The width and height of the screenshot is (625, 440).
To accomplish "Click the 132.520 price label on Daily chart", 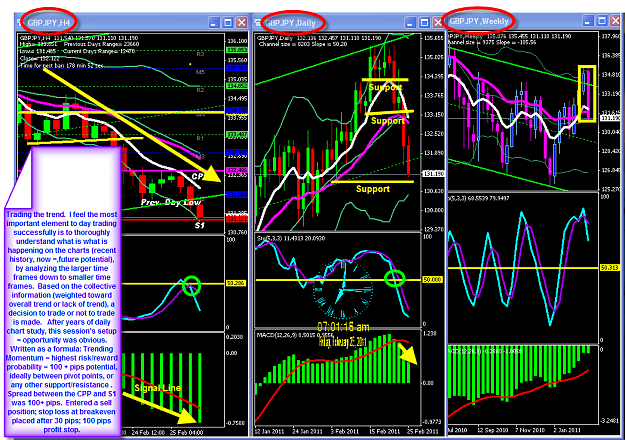I will pos(434,134).
